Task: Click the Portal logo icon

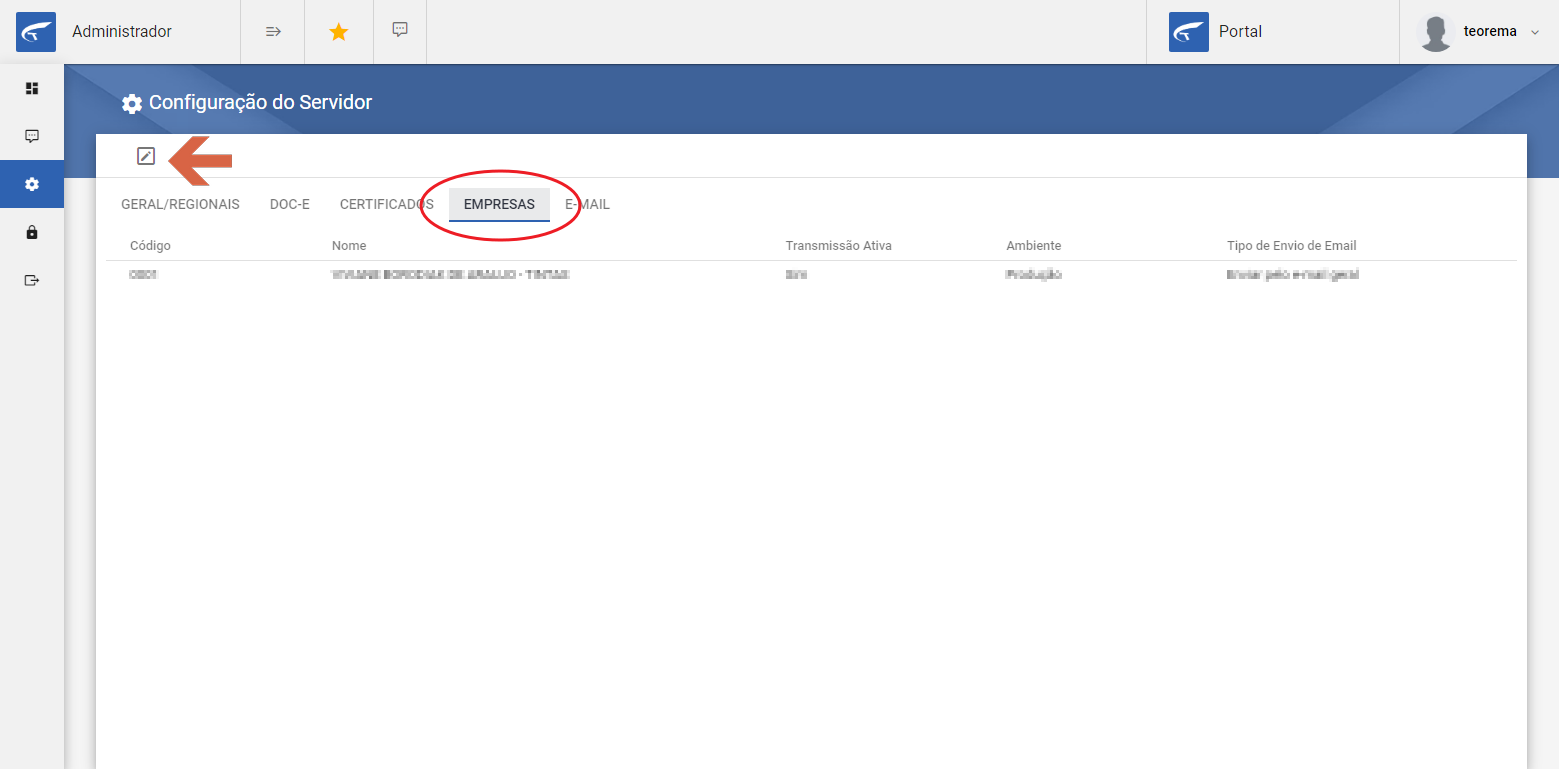Action: point(1189,32)
